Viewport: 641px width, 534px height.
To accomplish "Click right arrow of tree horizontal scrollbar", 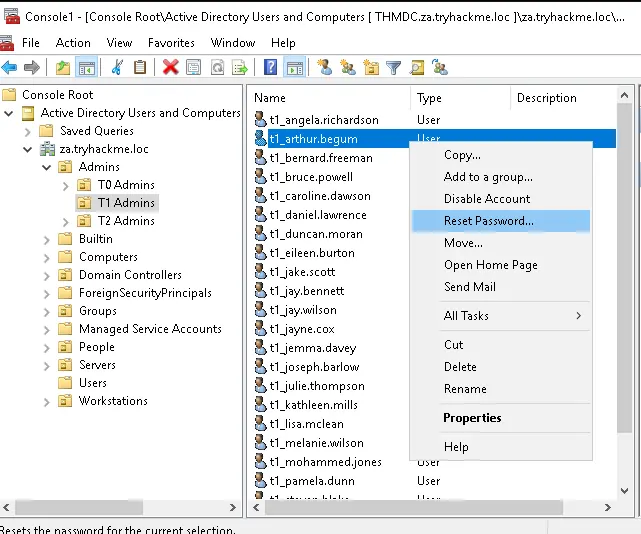I will click(233, 507).
